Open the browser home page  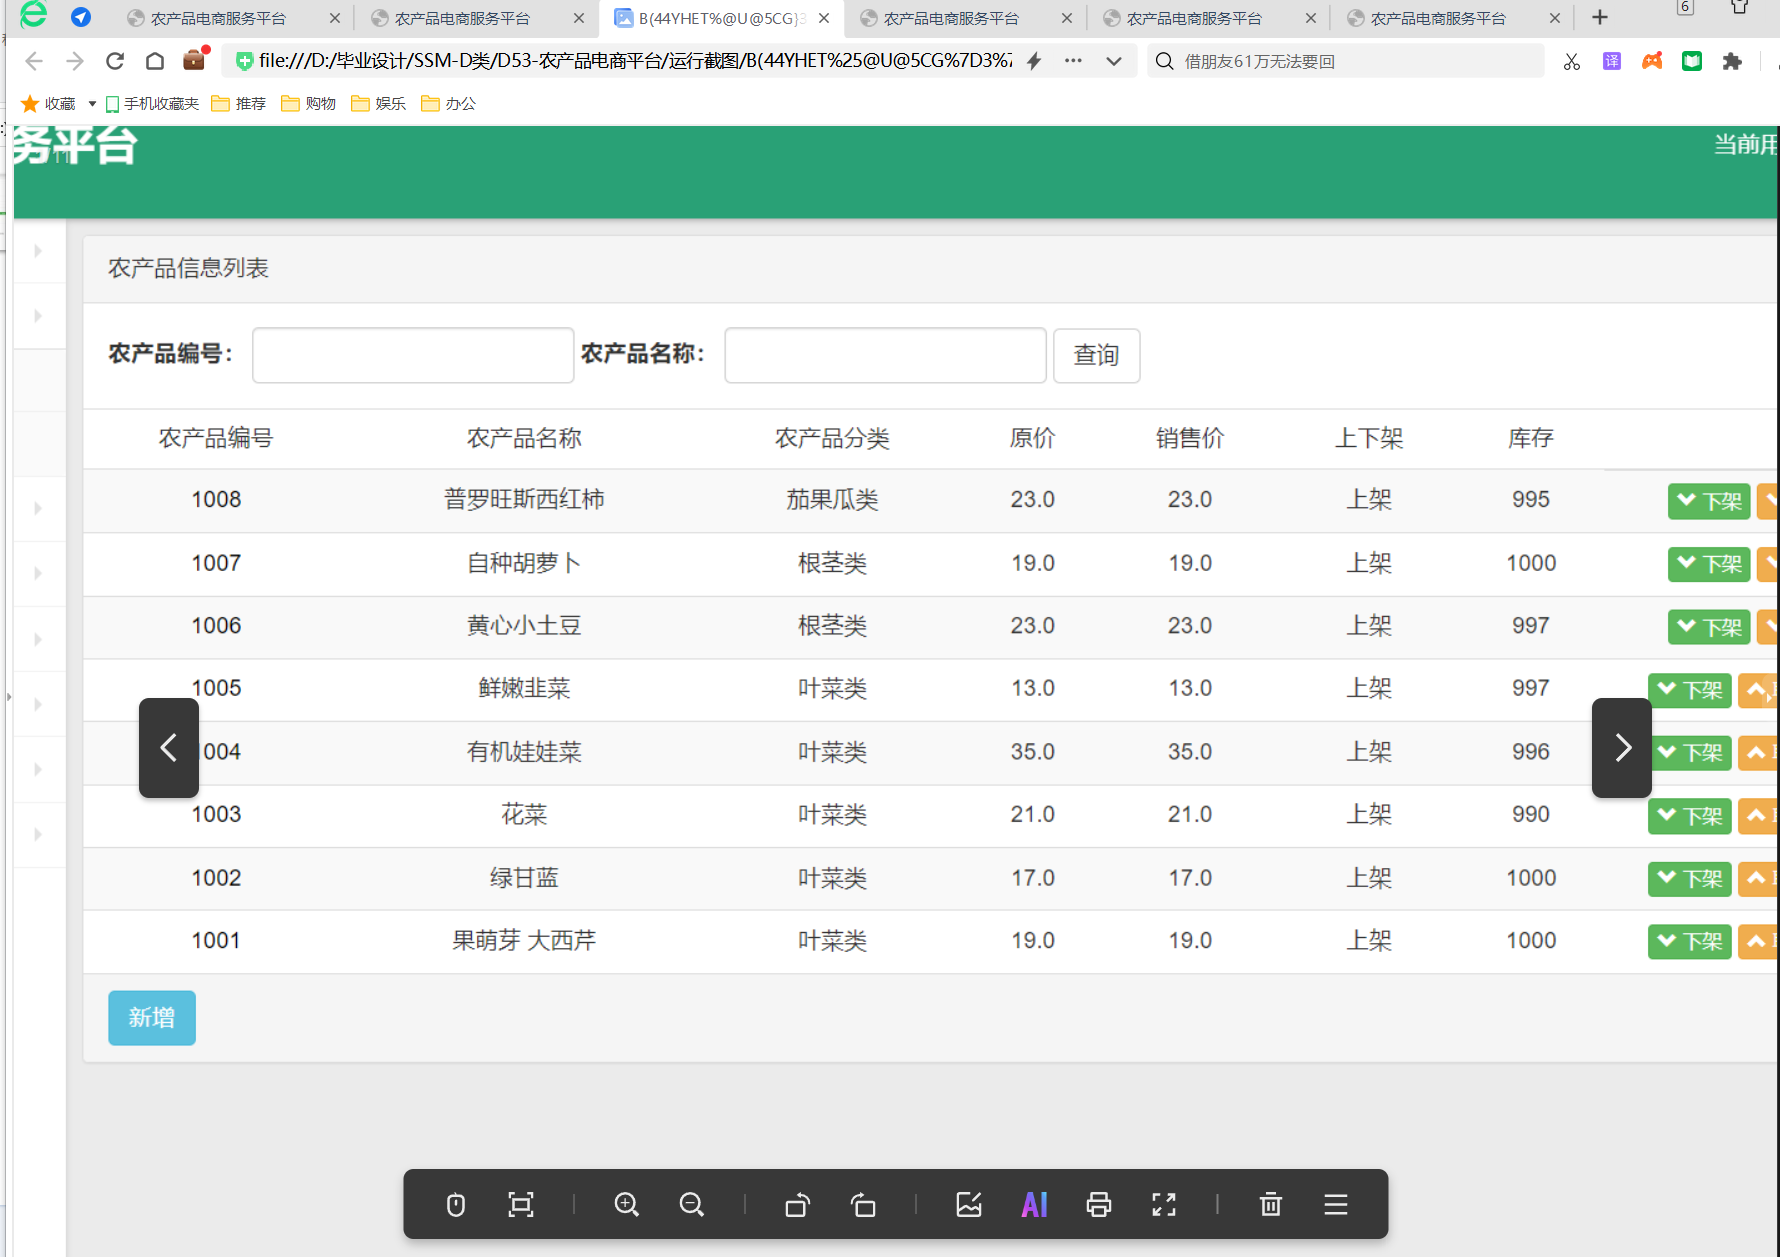pyautogui.click(x=155, y=61)
